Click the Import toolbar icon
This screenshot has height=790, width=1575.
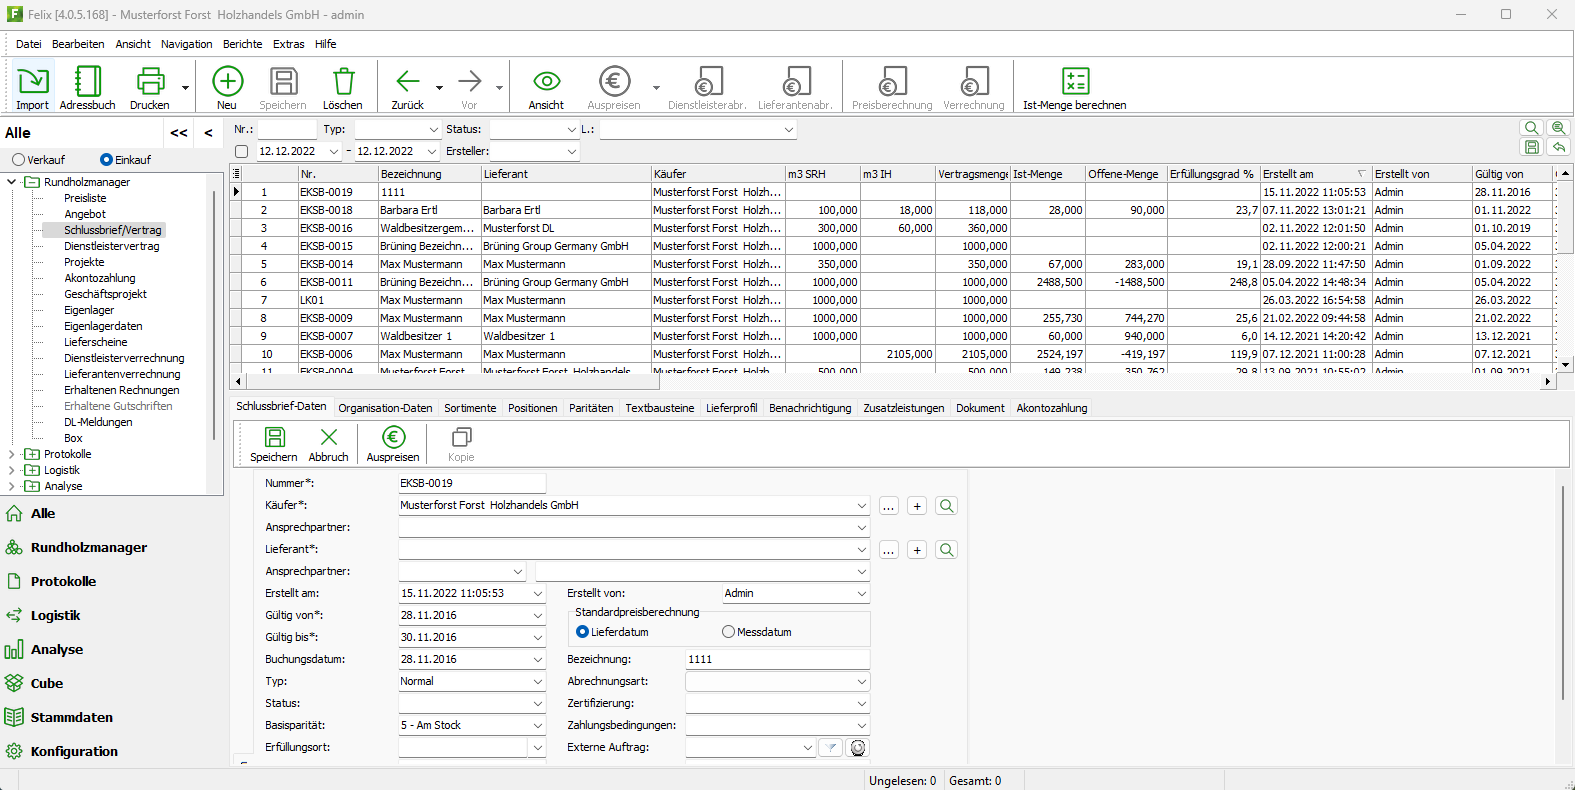pyautogui.click(x=32, y=82)
